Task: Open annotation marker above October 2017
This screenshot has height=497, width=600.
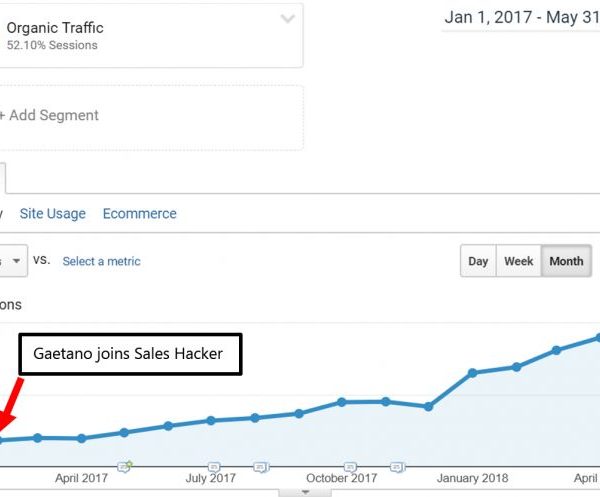Action: 350,466
